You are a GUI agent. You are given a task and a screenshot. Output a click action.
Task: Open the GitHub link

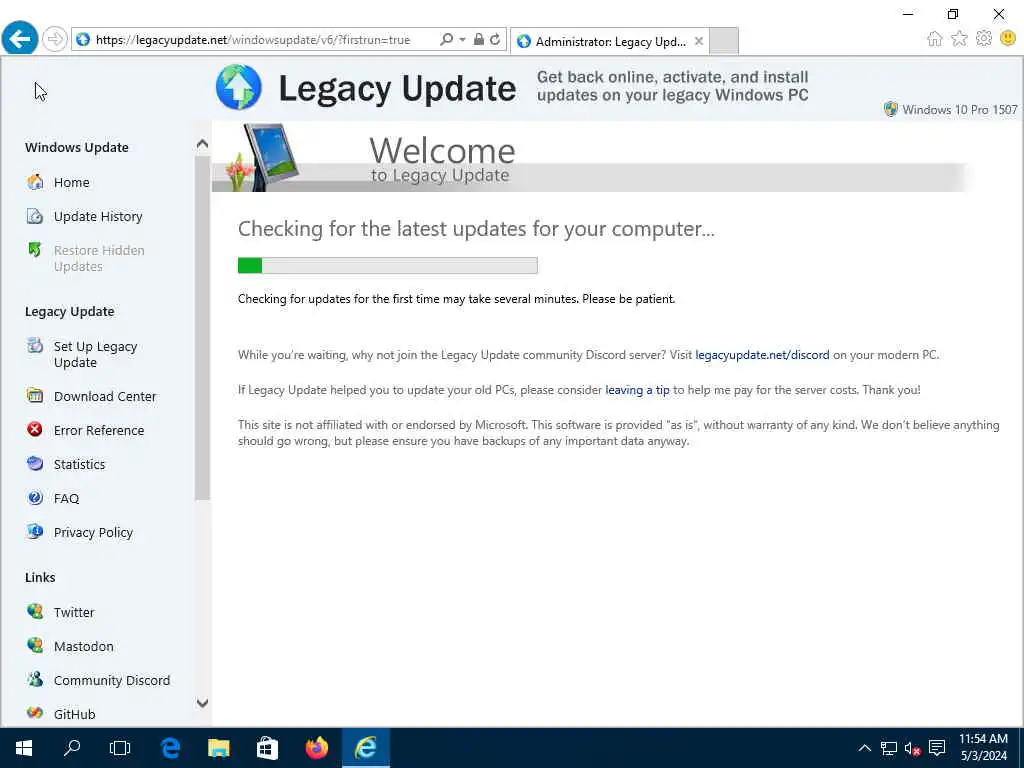(x=74, y=714)
